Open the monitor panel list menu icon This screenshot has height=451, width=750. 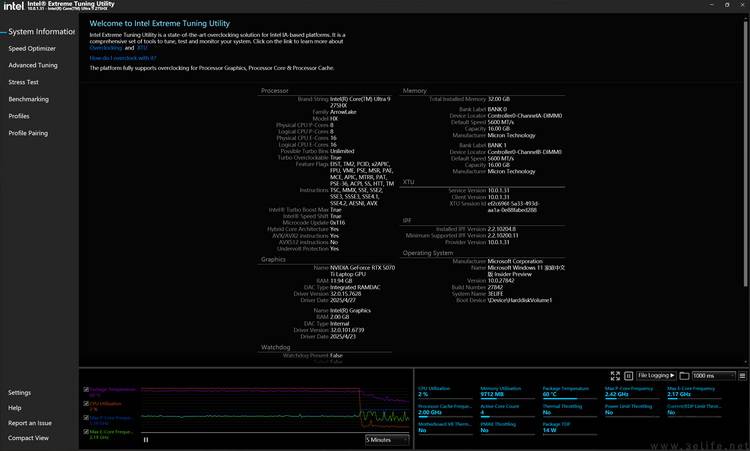pyautogui.click(x=742, y=376)
